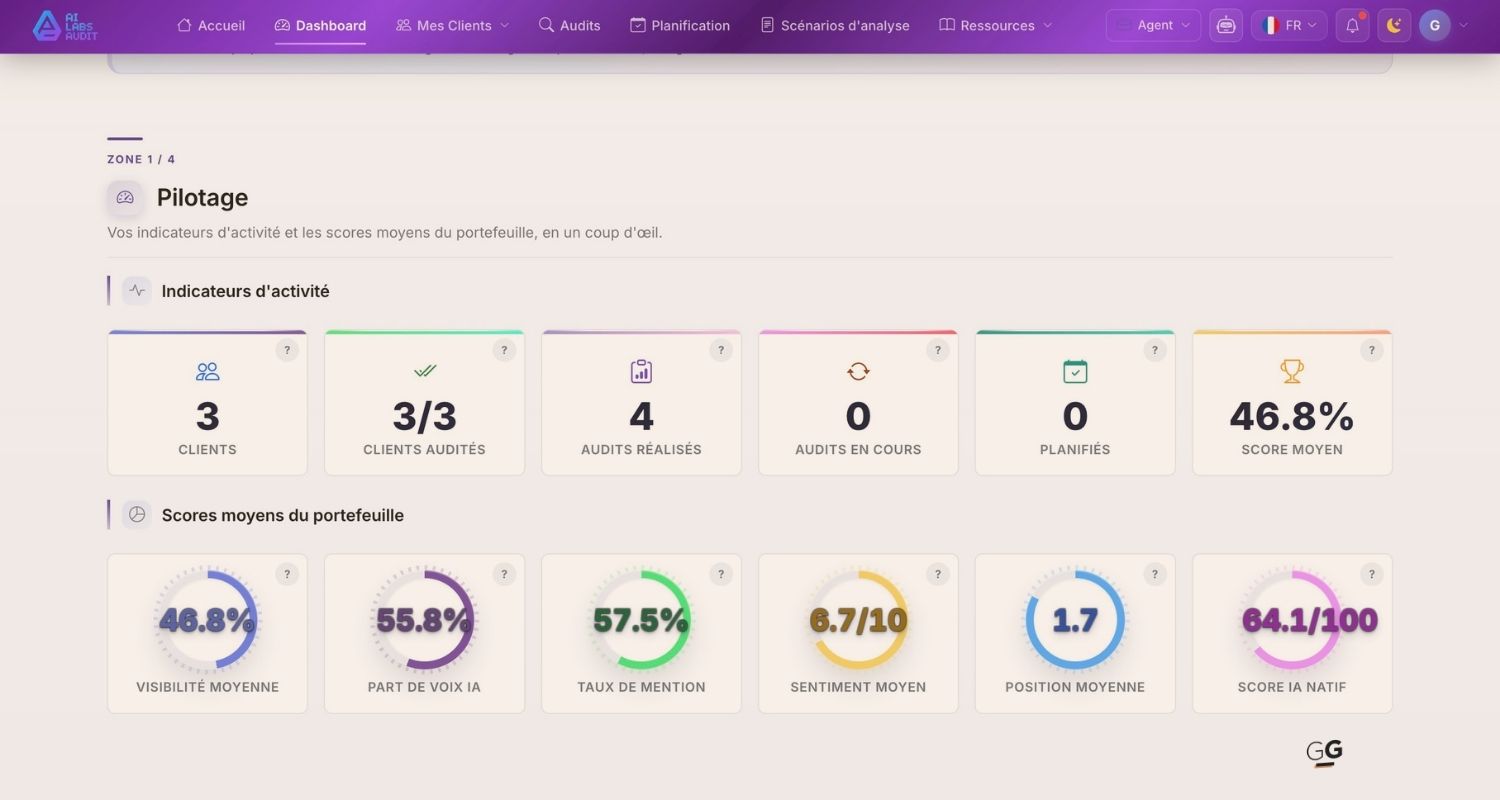Show help for Clients audités card

(x=504, y=350)
